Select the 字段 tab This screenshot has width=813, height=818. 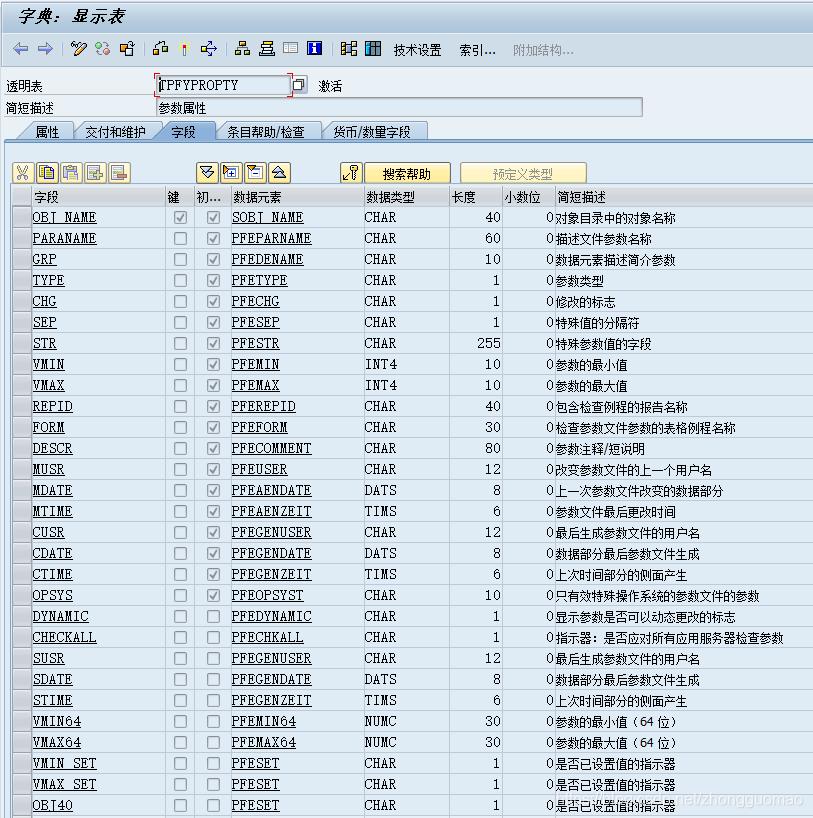click(184, 132)
